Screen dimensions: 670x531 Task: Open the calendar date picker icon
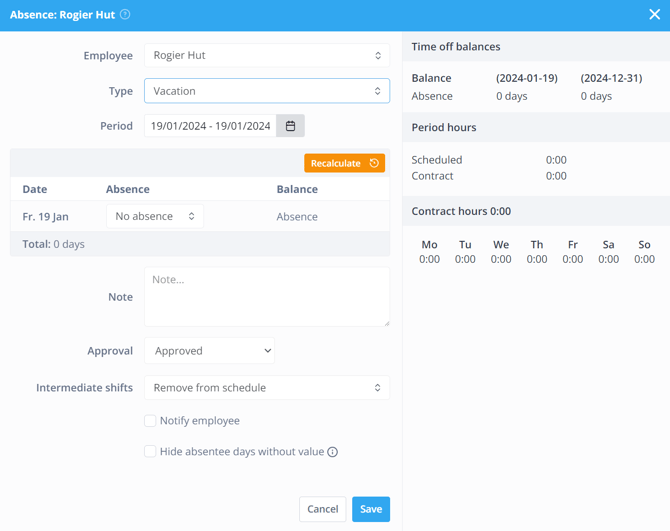click(x=291, y=126)
